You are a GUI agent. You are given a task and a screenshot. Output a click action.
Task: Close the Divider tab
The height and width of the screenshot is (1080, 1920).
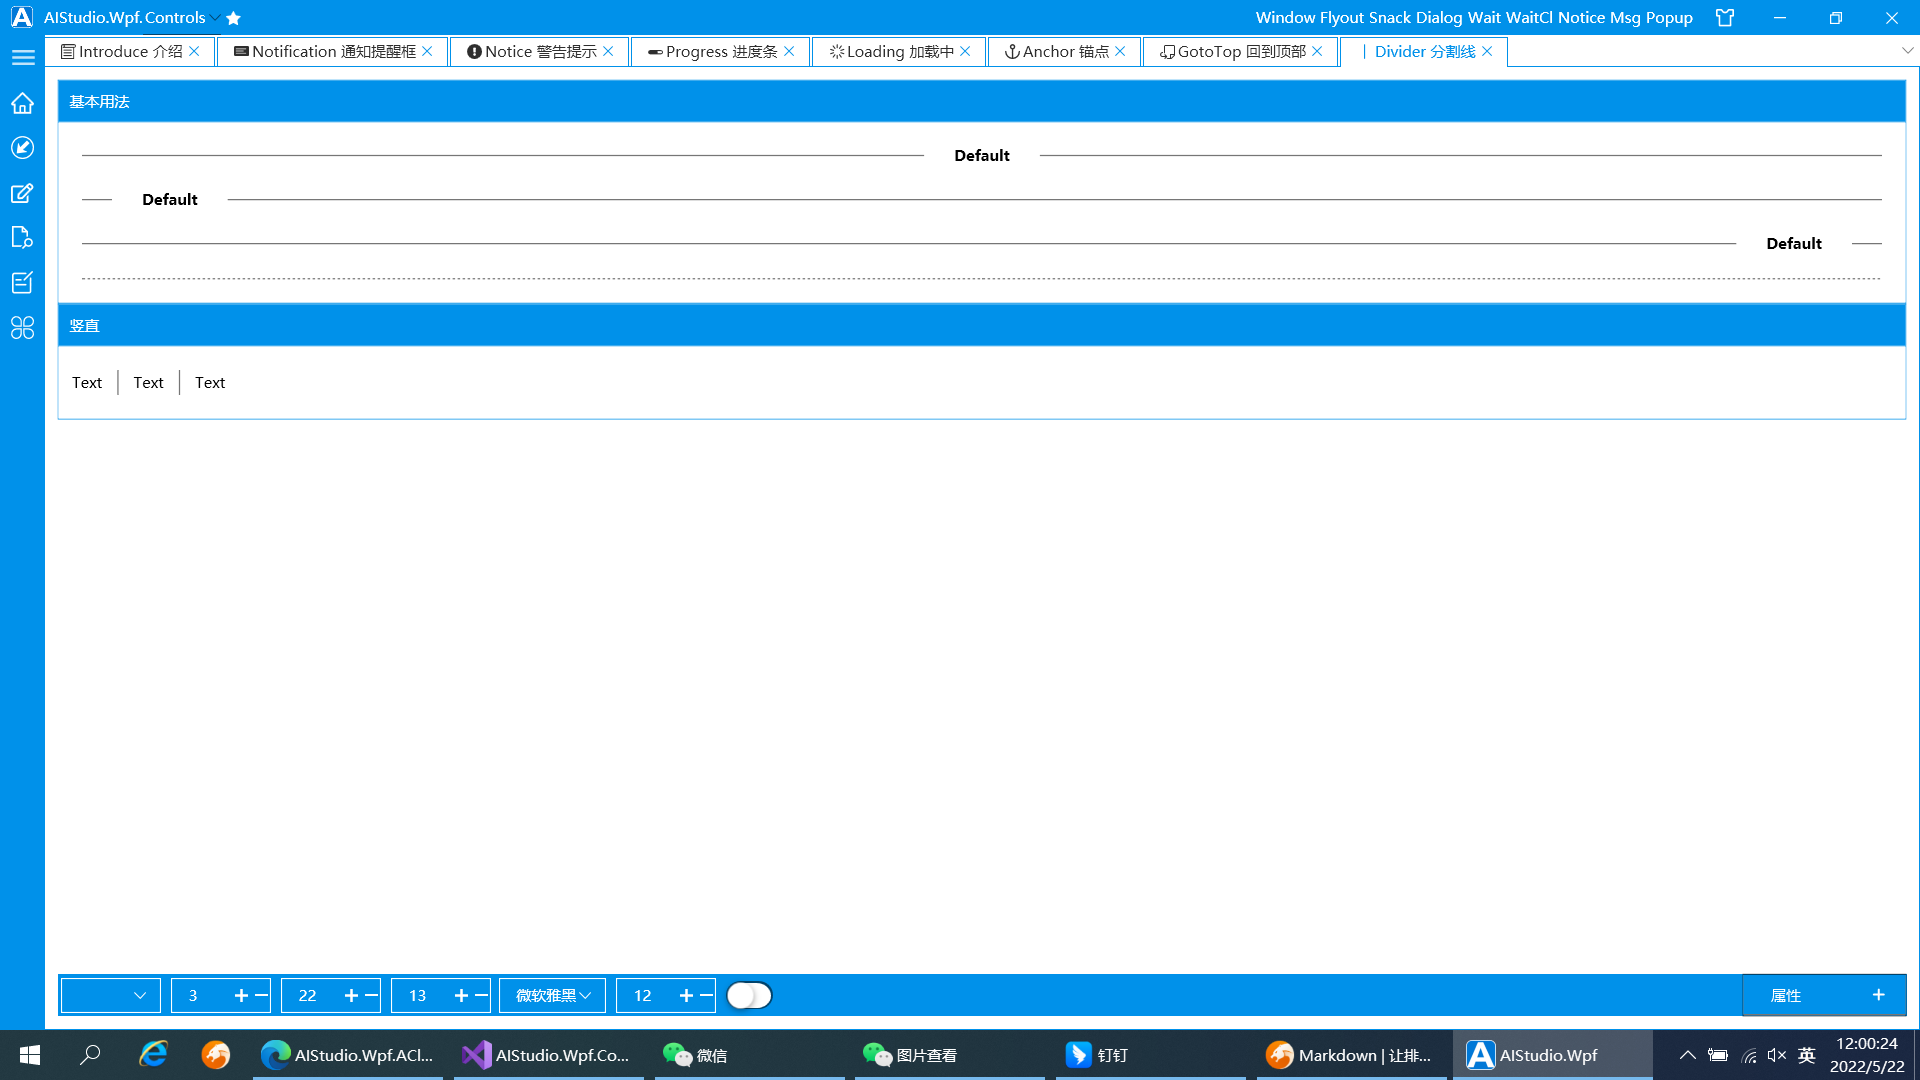click(x=1487, y=51)
